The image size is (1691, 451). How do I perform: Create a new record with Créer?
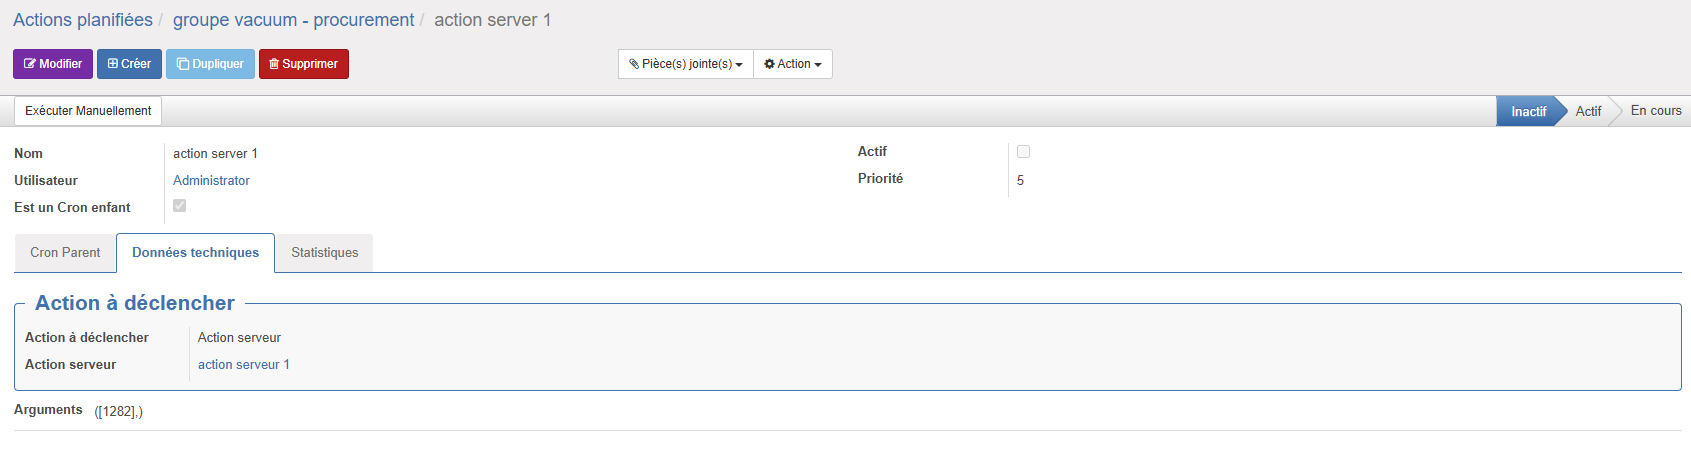[x=129, y=64]
